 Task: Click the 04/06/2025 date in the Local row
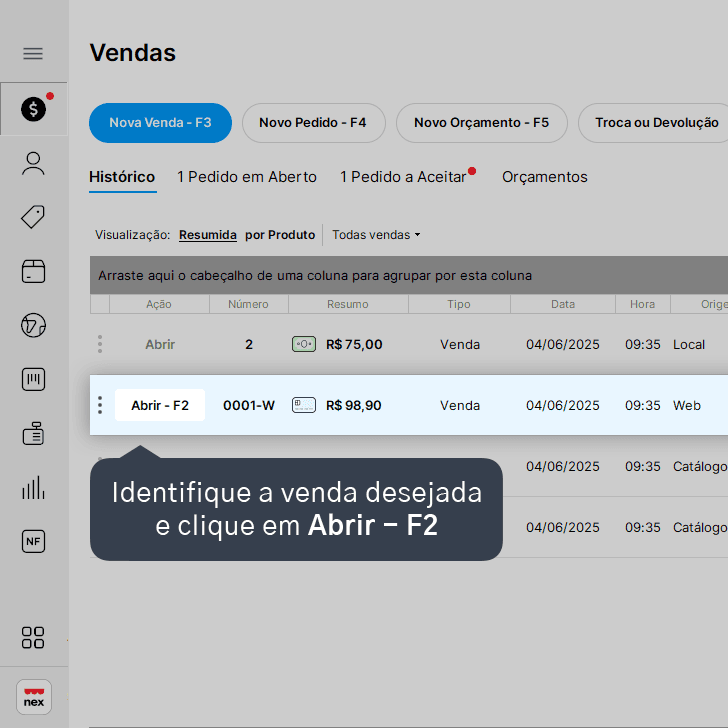[563, 344]
